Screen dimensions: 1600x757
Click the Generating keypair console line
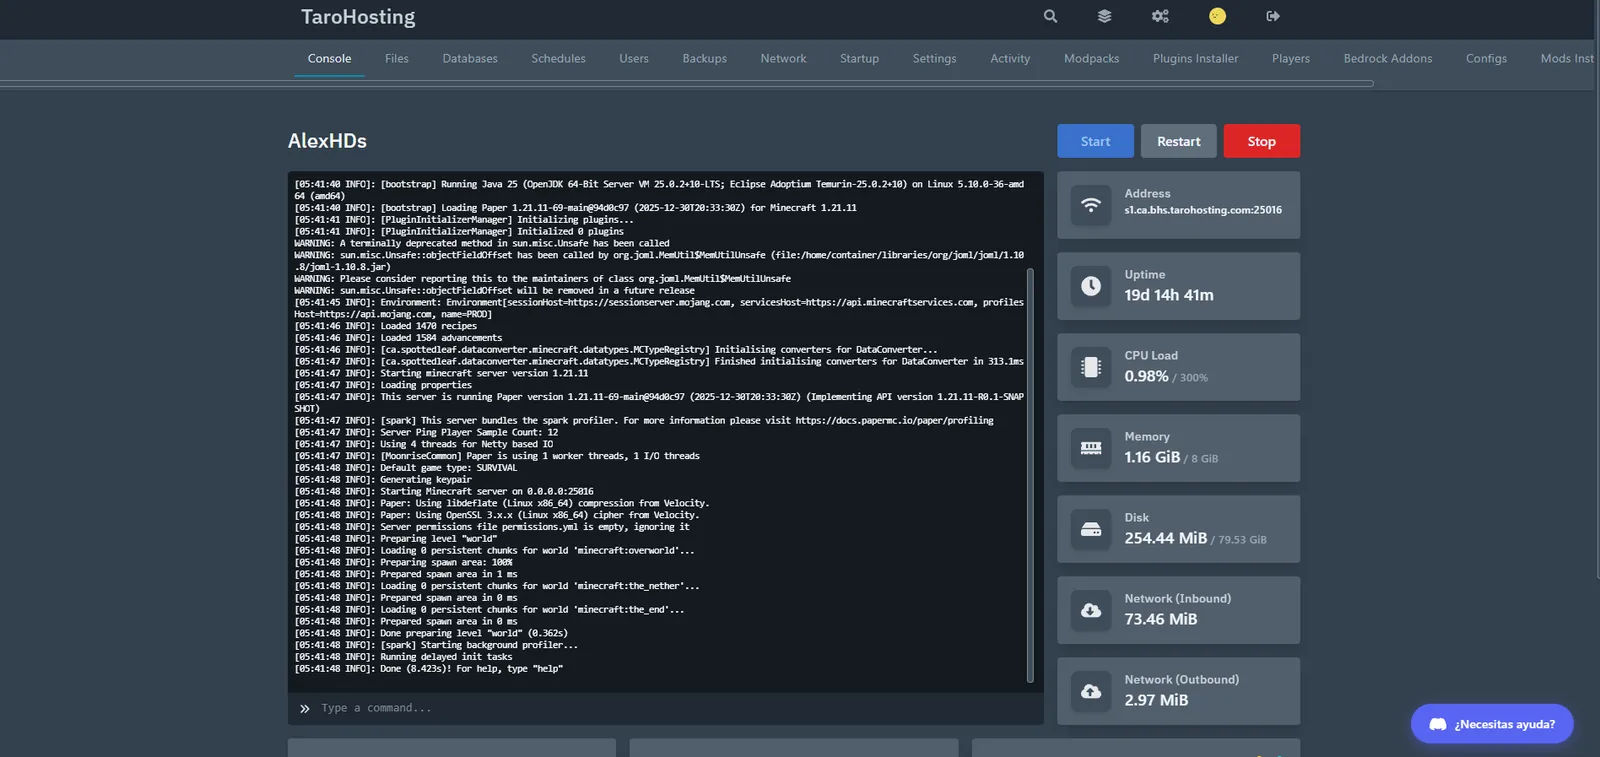[383, 480]
